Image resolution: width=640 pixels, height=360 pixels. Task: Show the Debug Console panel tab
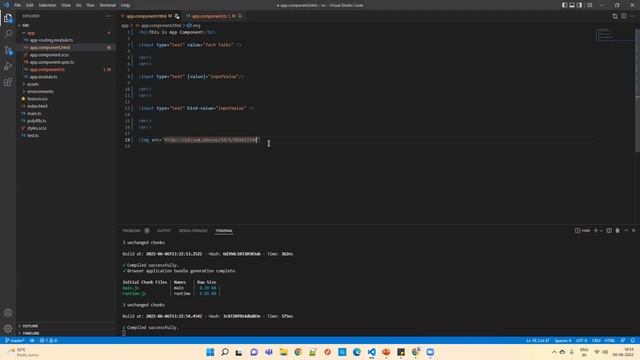click(x=193, y=231)
